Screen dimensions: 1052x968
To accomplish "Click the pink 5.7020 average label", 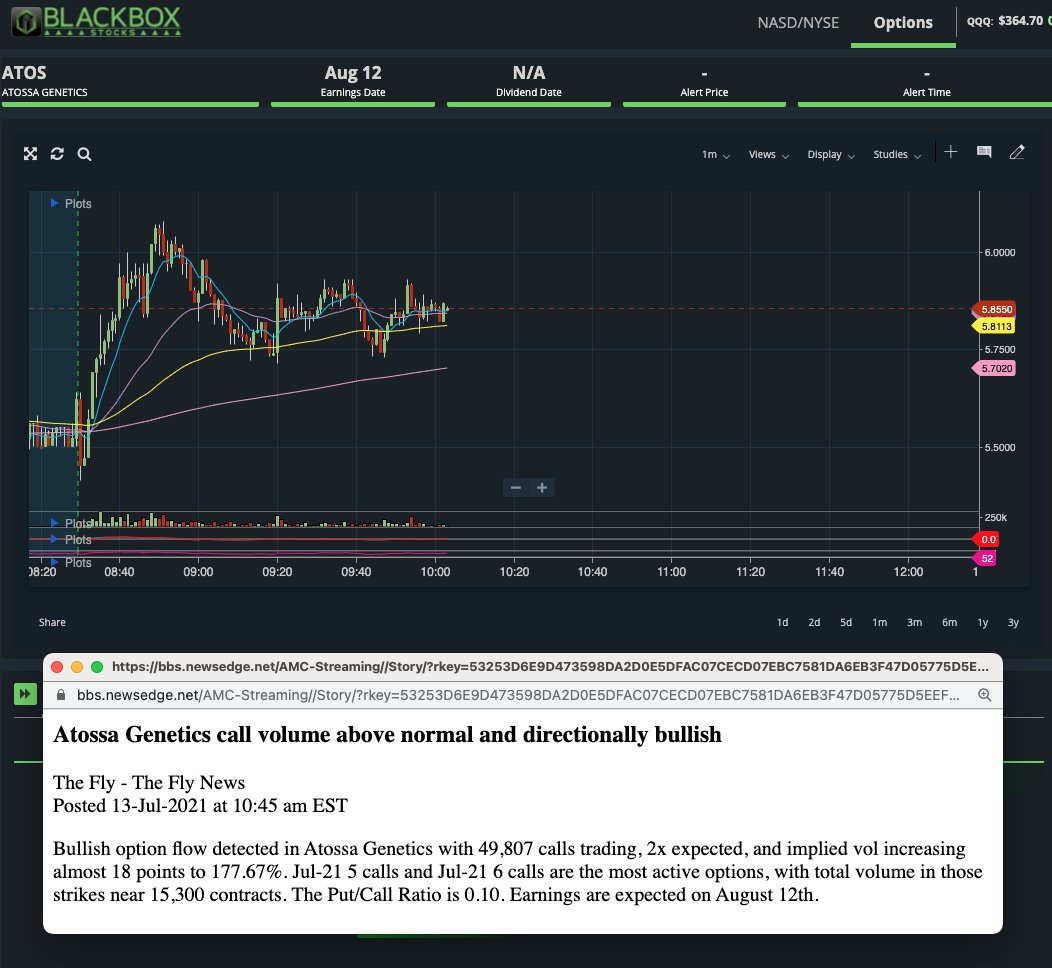I will (994, 368).
